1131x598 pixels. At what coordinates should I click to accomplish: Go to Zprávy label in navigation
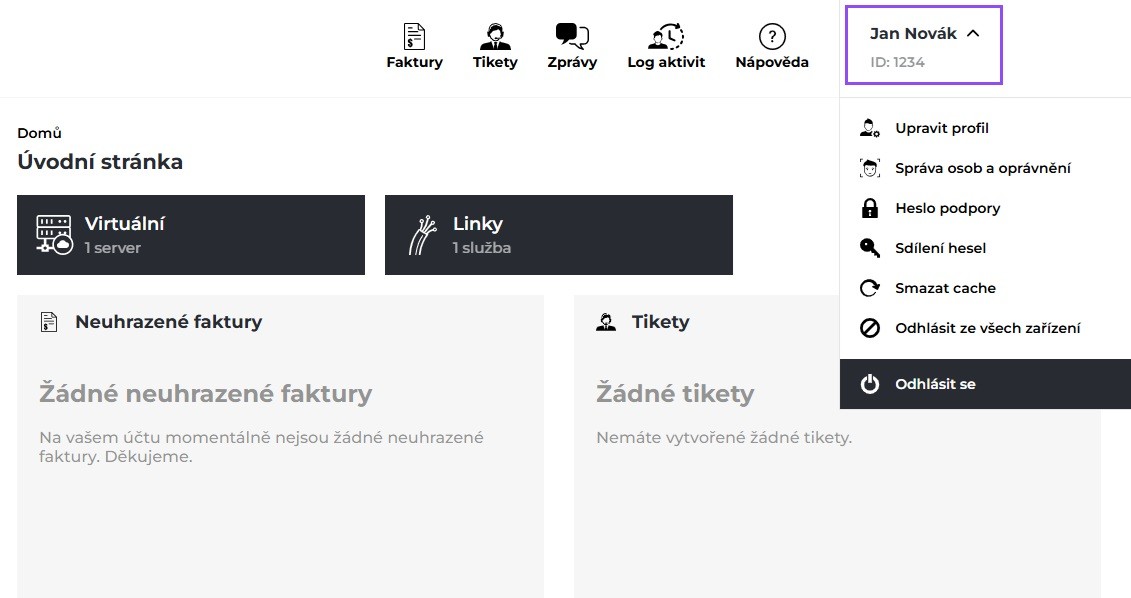pos(572,62)
